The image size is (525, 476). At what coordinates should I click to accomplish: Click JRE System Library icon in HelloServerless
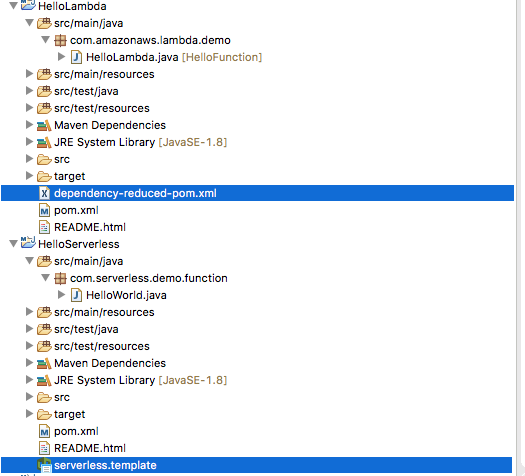[x=44, y=381]
